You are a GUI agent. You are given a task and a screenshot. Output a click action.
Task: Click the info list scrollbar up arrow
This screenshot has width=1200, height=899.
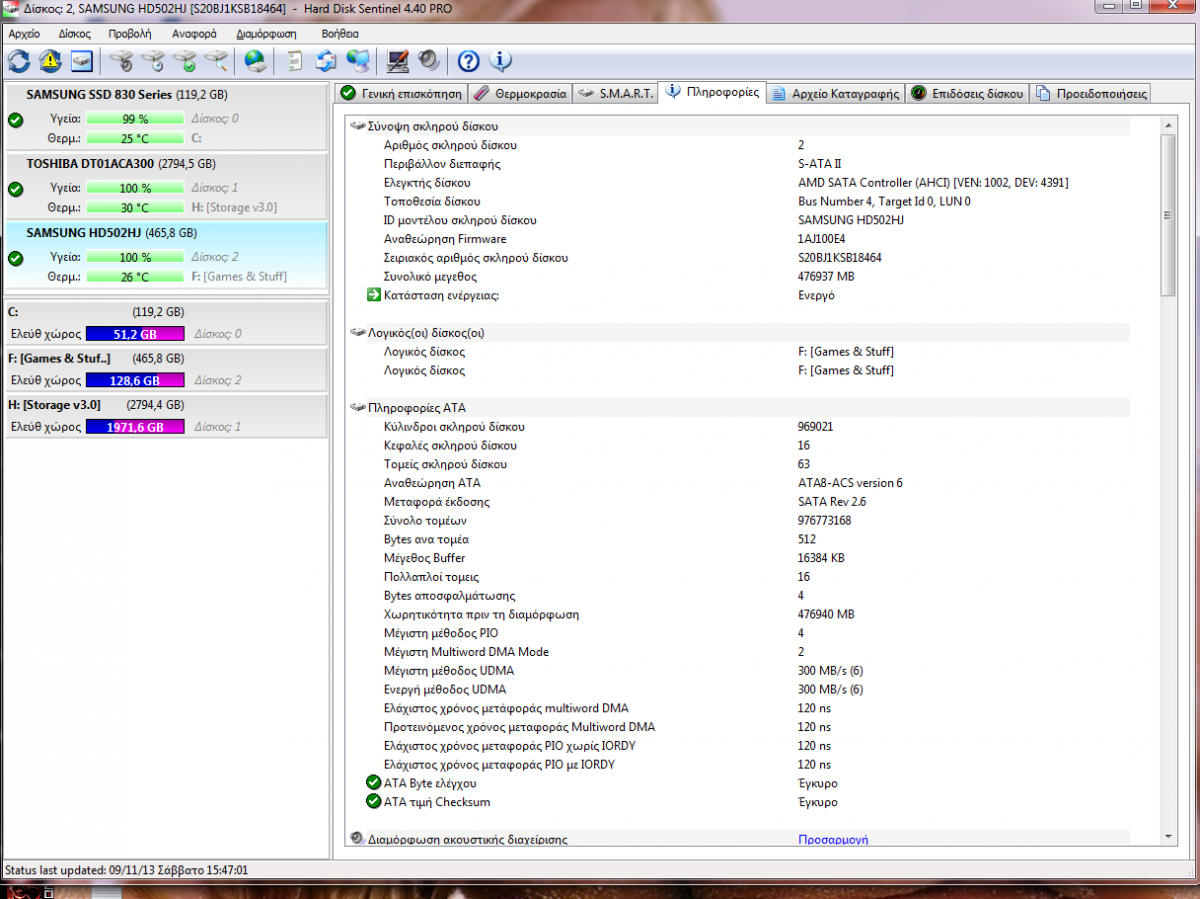[x=1168, y=125]
